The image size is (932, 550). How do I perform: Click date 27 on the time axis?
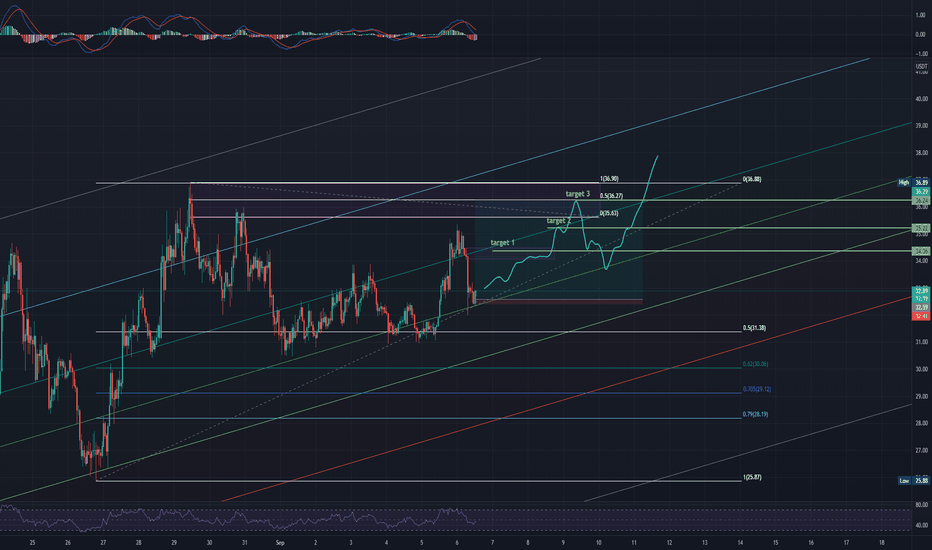(103, 542)
